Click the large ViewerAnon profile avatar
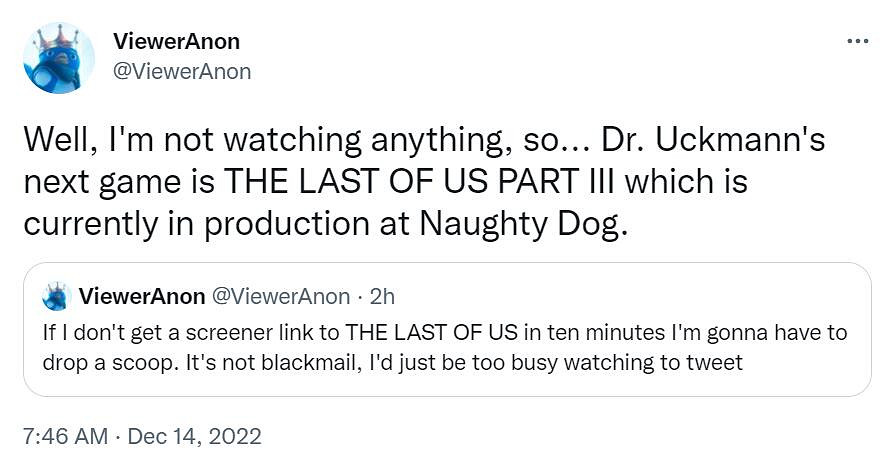This screenshot has width=895, height=469. 59,57
